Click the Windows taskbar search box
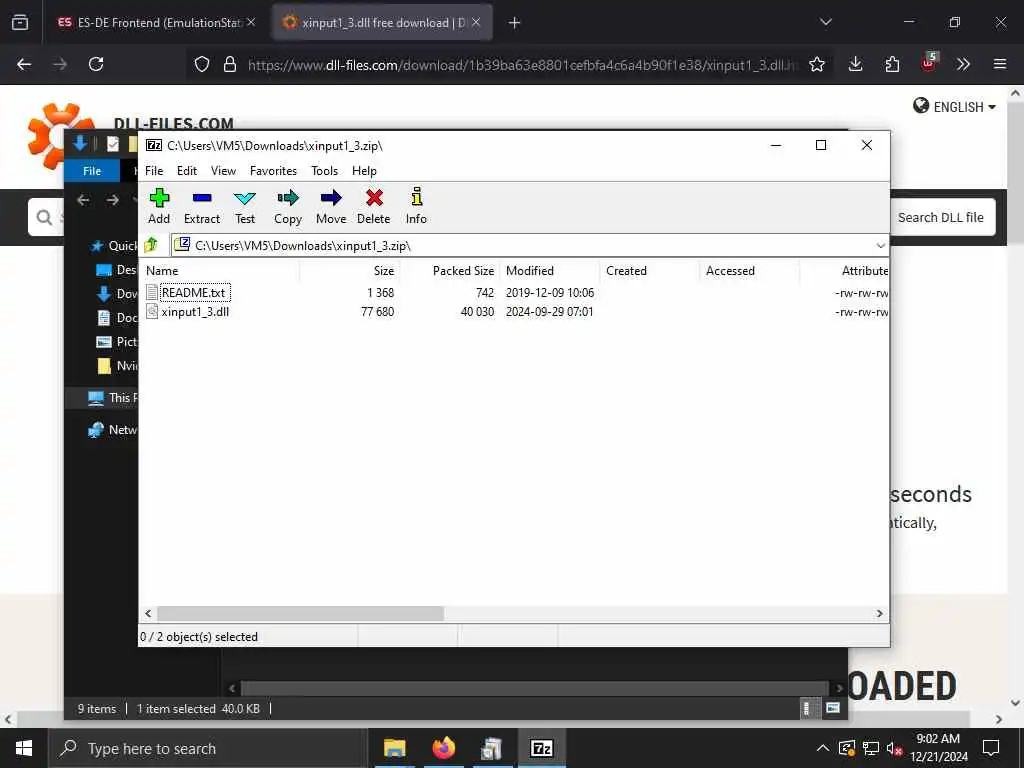This screenshot has height=768, width=1024. [209, 748]
